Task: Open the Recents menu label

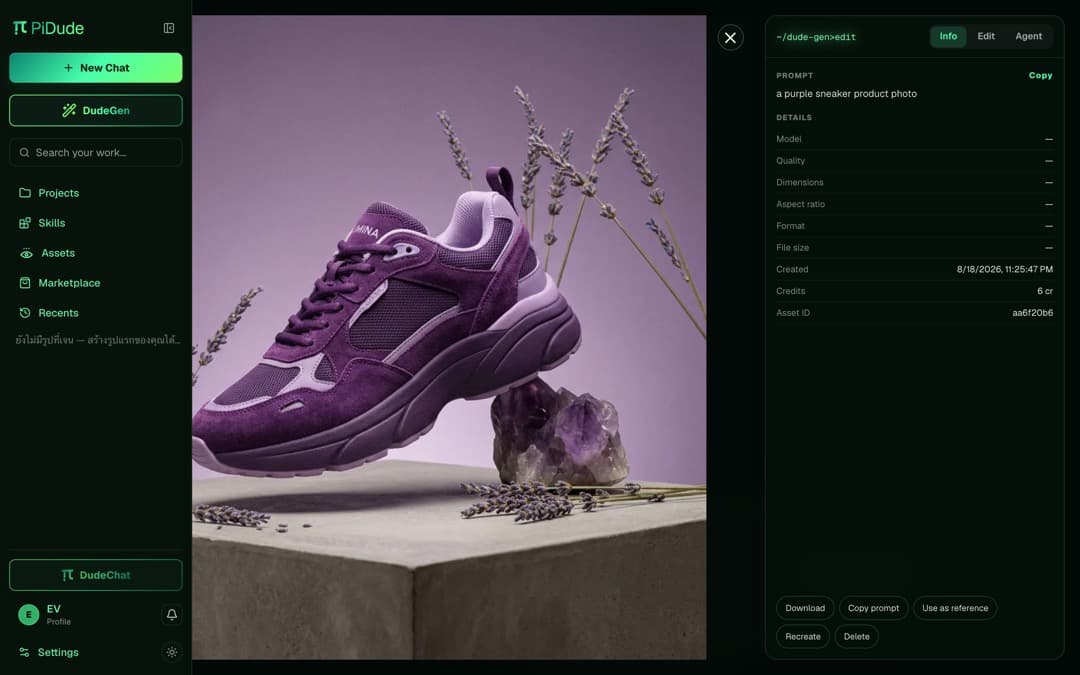Action: 59,313
